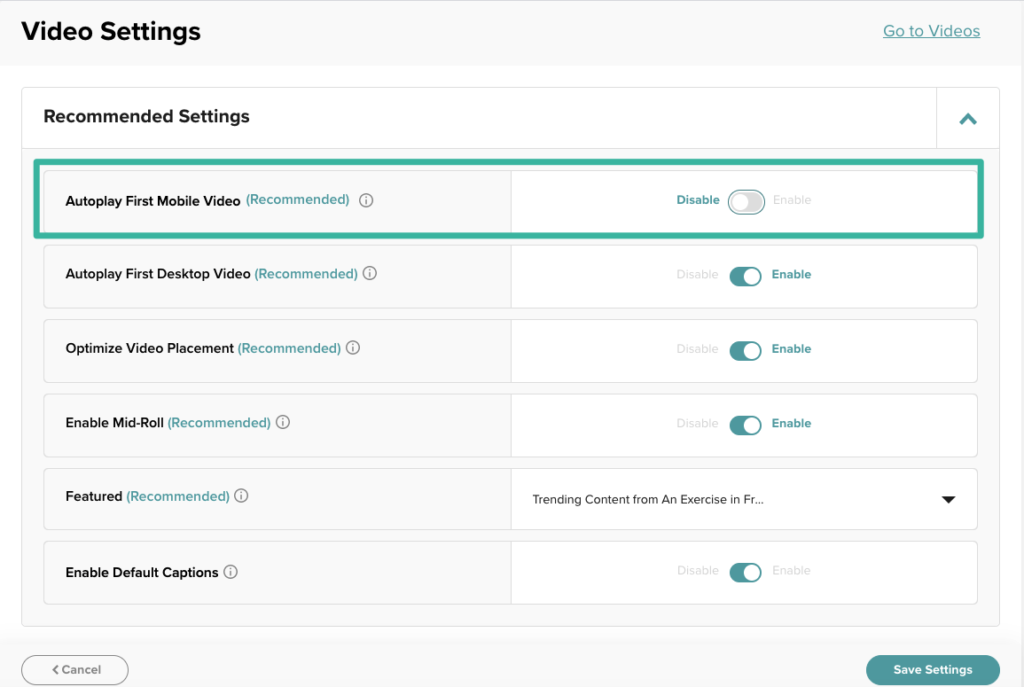Click the Recommended Settings header title

pyautogui.click(x=147, y=117)
